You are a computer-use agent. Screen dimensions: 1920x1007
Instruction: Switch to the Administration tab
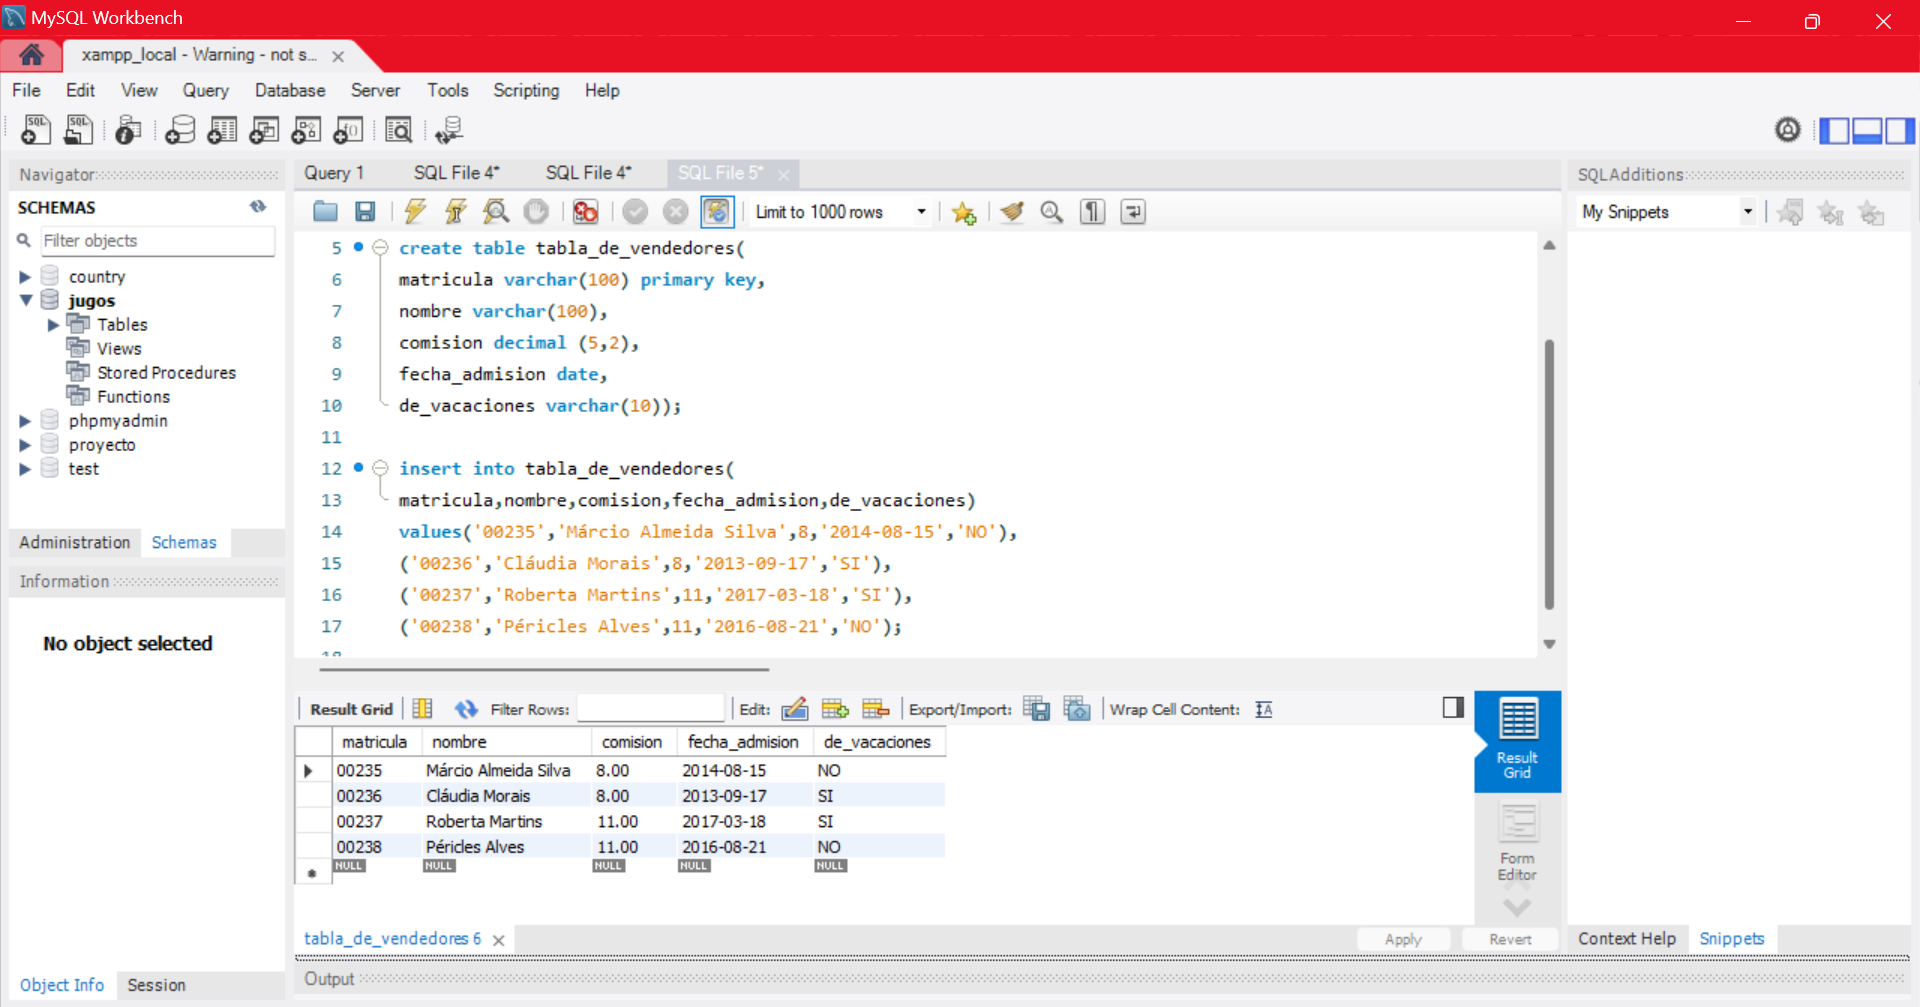point(75,542)
